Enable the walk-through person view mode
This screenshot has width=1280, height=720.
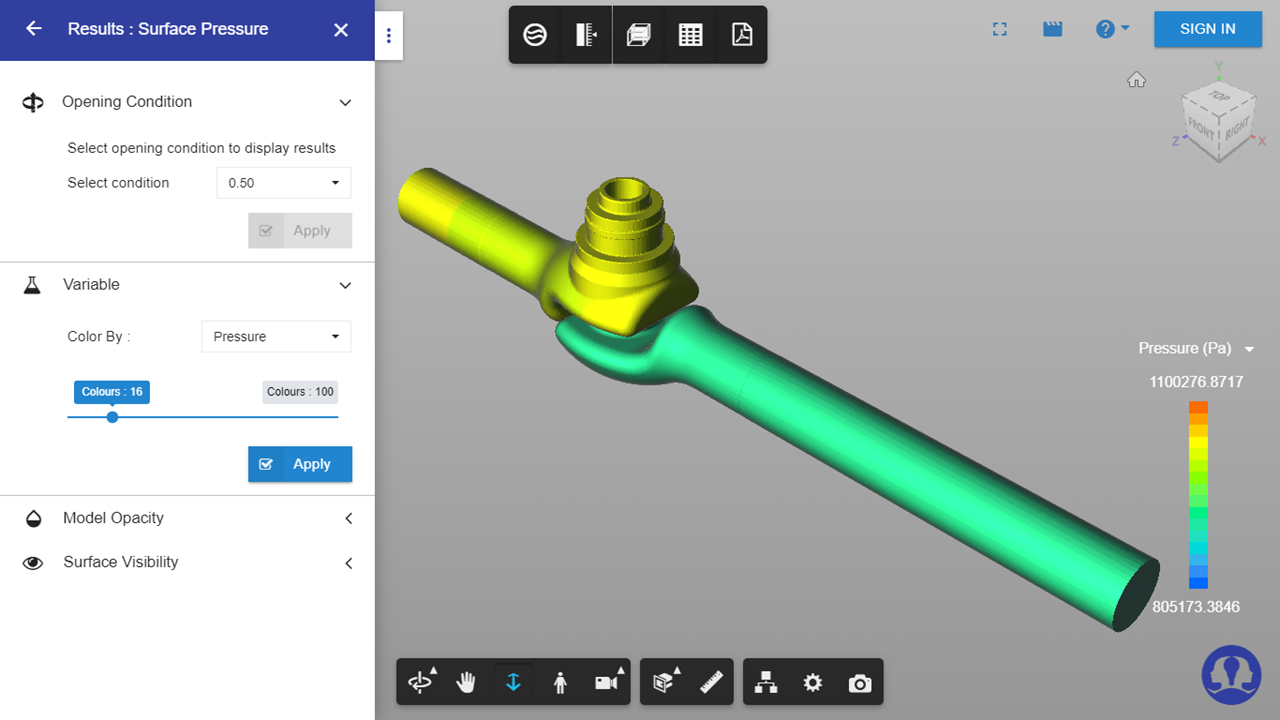coord(560,682)
